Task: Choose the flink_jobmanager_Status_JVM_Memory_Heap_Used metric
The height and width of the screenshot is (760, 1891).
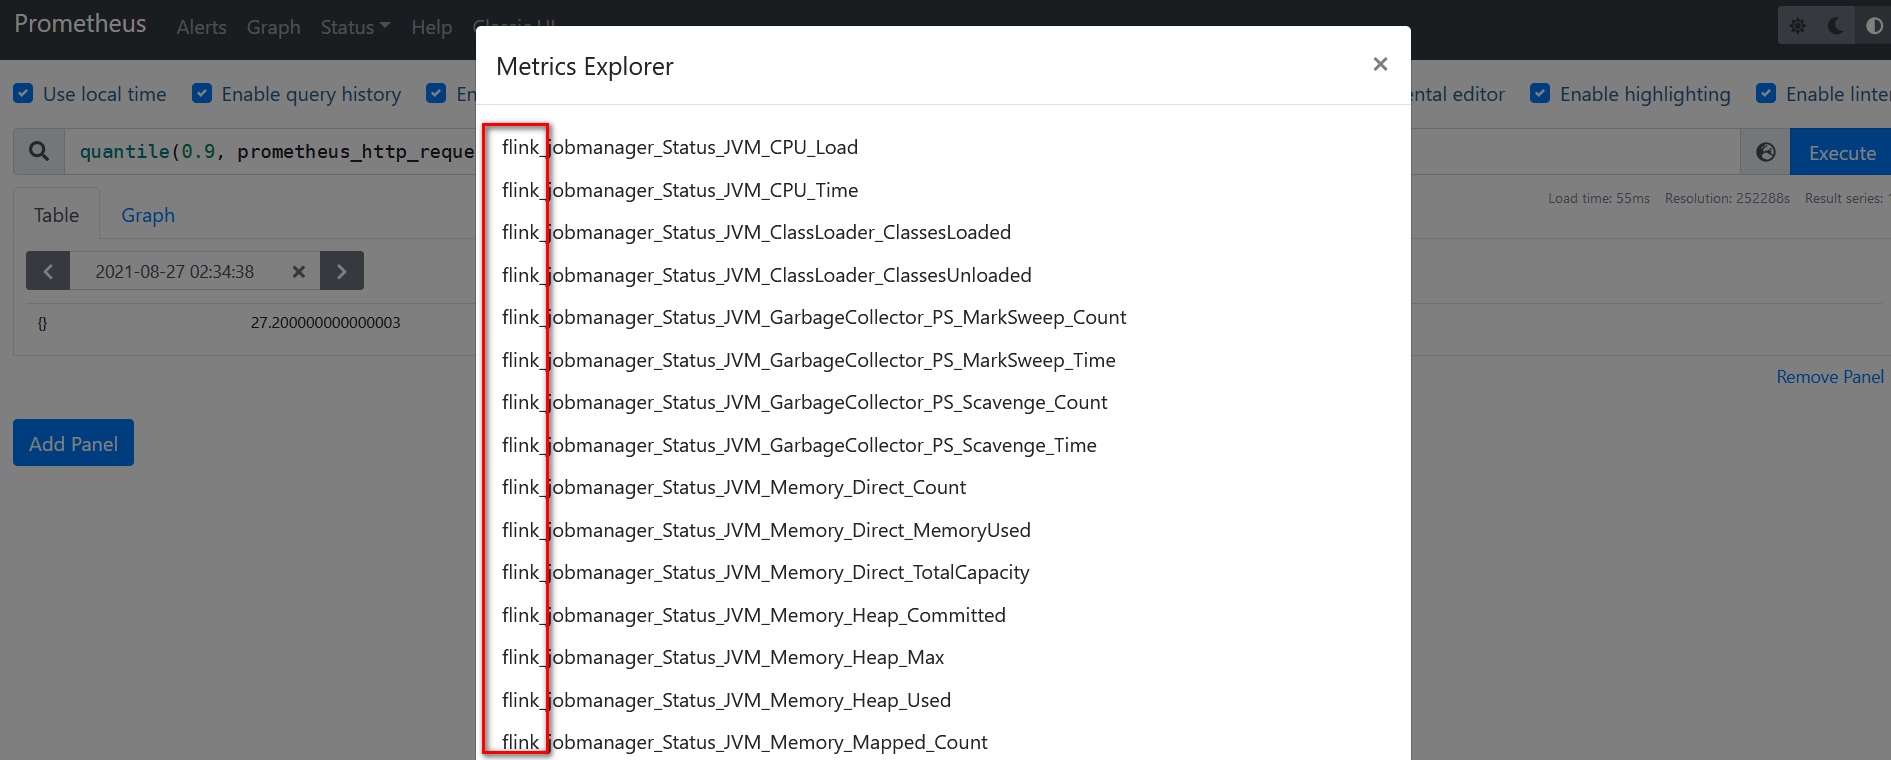Action: (726, 700)
